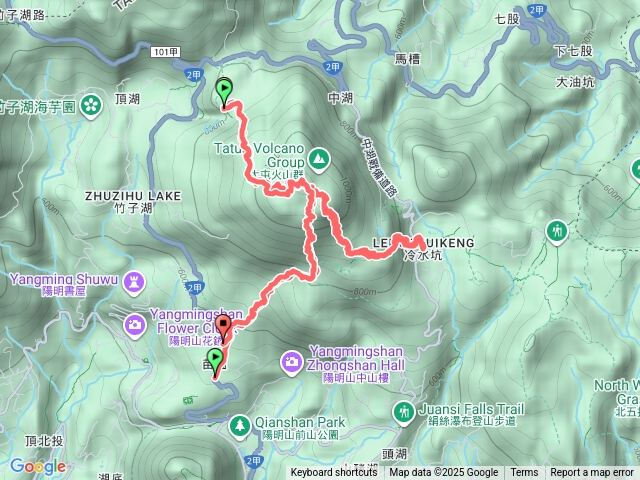Select the Zhuzihu calla lily garden flower icon
Viewport: 640px width, 480px height.
91,106
